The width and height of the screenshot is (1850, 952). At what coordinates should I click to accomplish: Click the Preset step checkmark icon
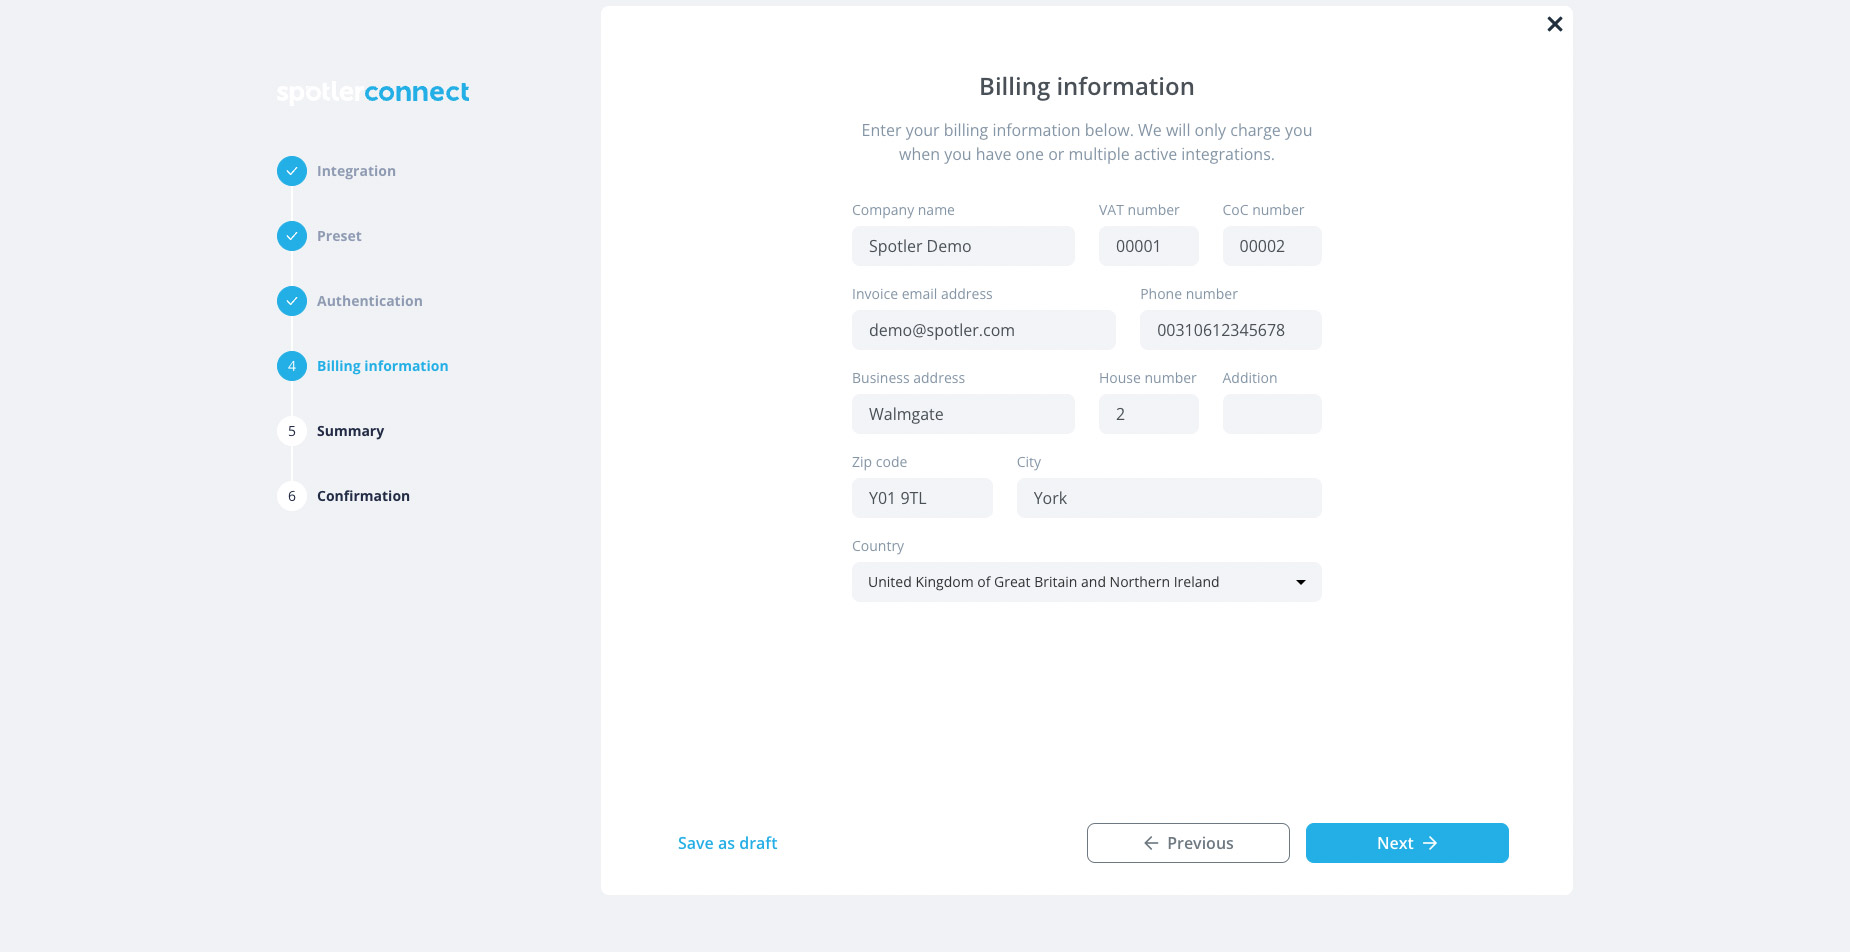(292, 236)
